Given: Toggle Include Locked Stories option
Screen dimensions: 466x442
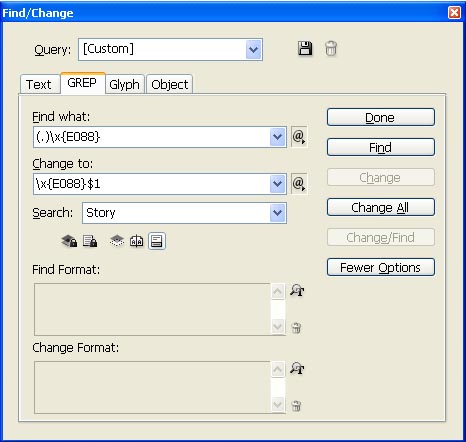Looking at the screenshot, I should [90, 241].
